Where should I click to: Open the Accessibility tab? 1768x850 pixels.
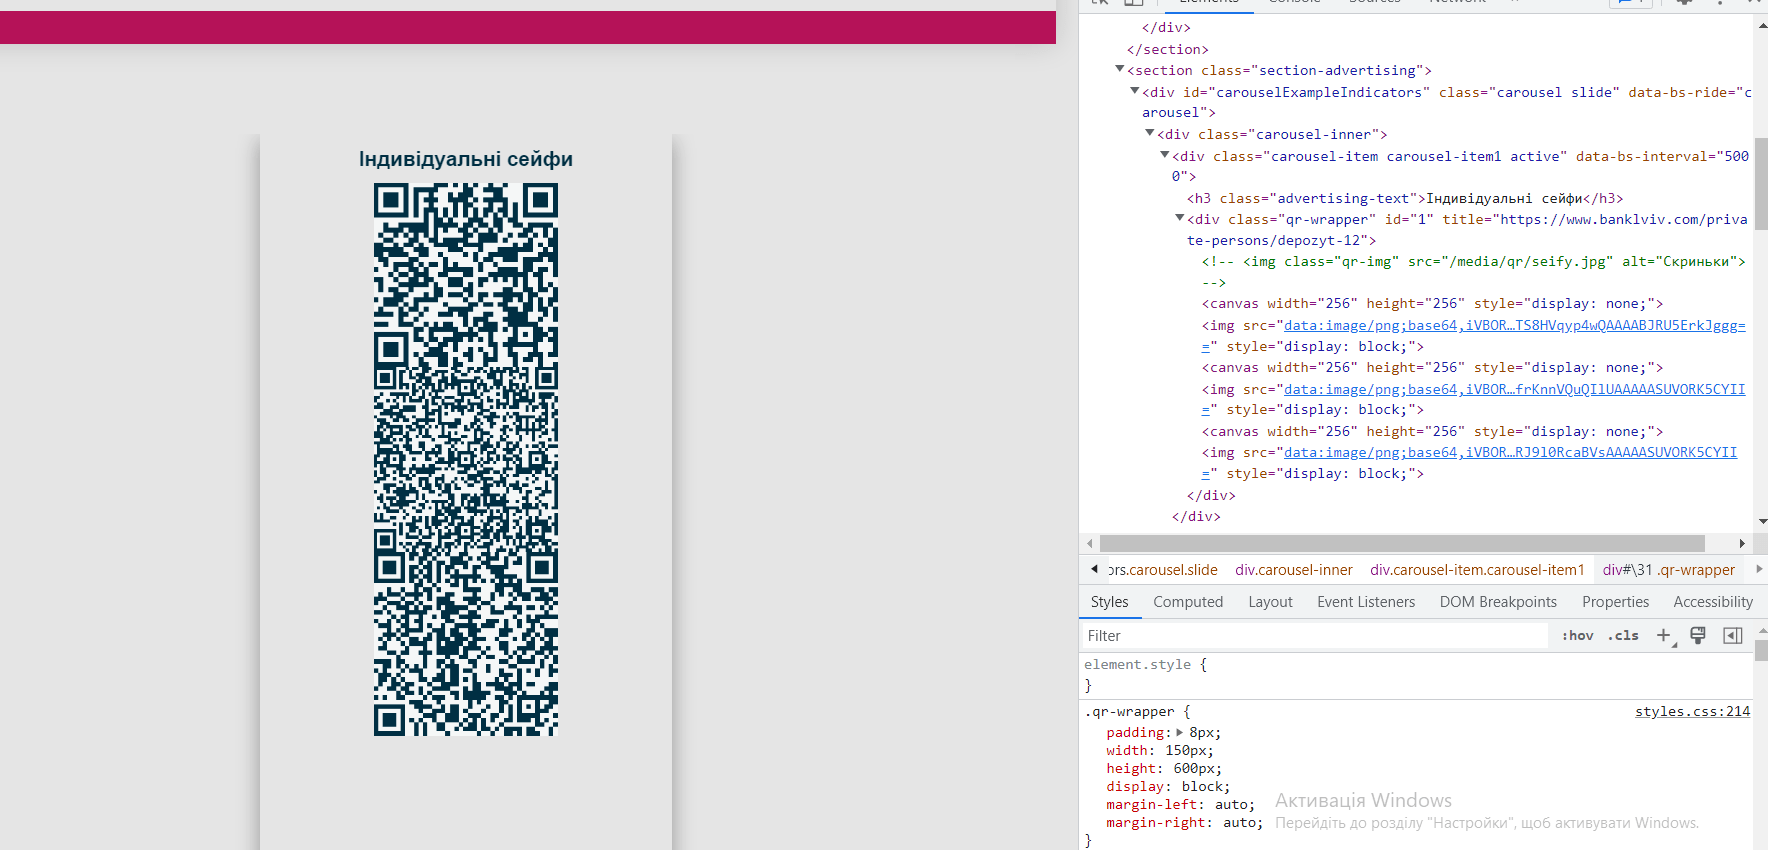tap(1713, 602)
